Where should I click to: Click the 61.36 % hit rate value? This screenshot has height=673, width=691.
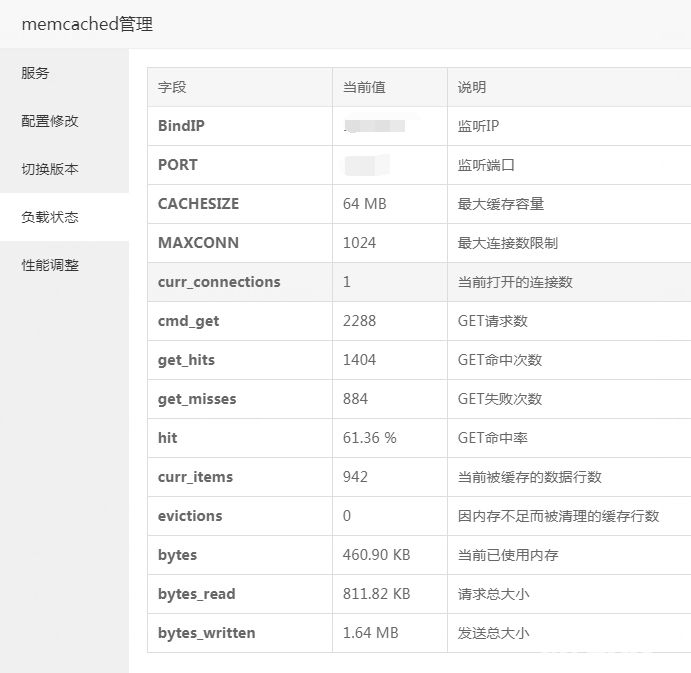click(x=370, y=438)
